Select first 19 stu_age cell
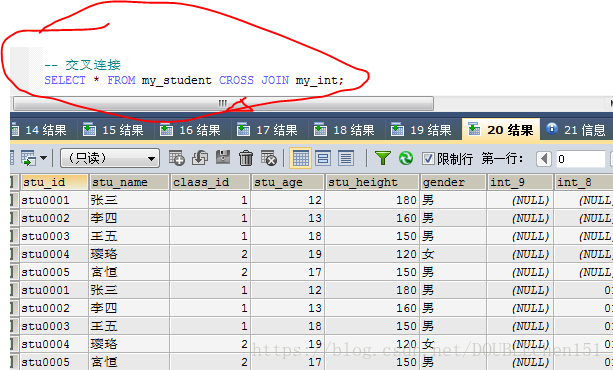The image size is (613, 370). click(x=287, y=254)
